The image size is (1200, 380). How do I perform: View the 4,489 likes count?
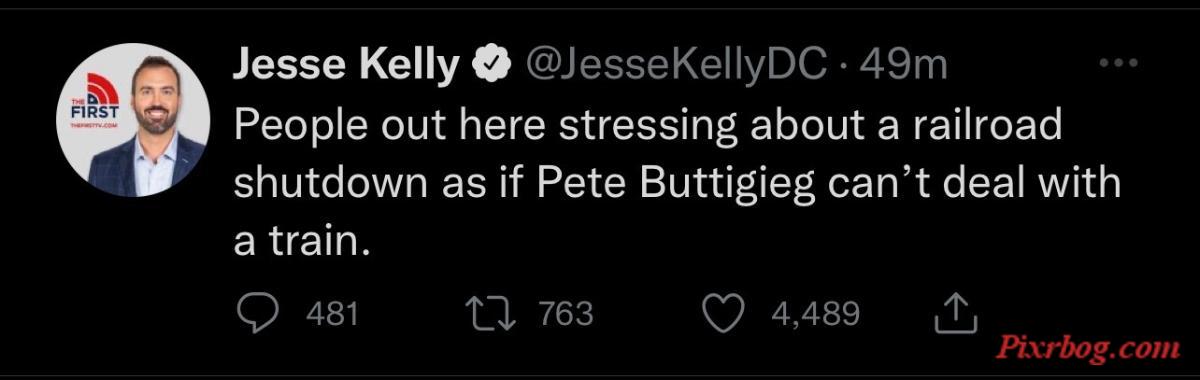(816, 315)
